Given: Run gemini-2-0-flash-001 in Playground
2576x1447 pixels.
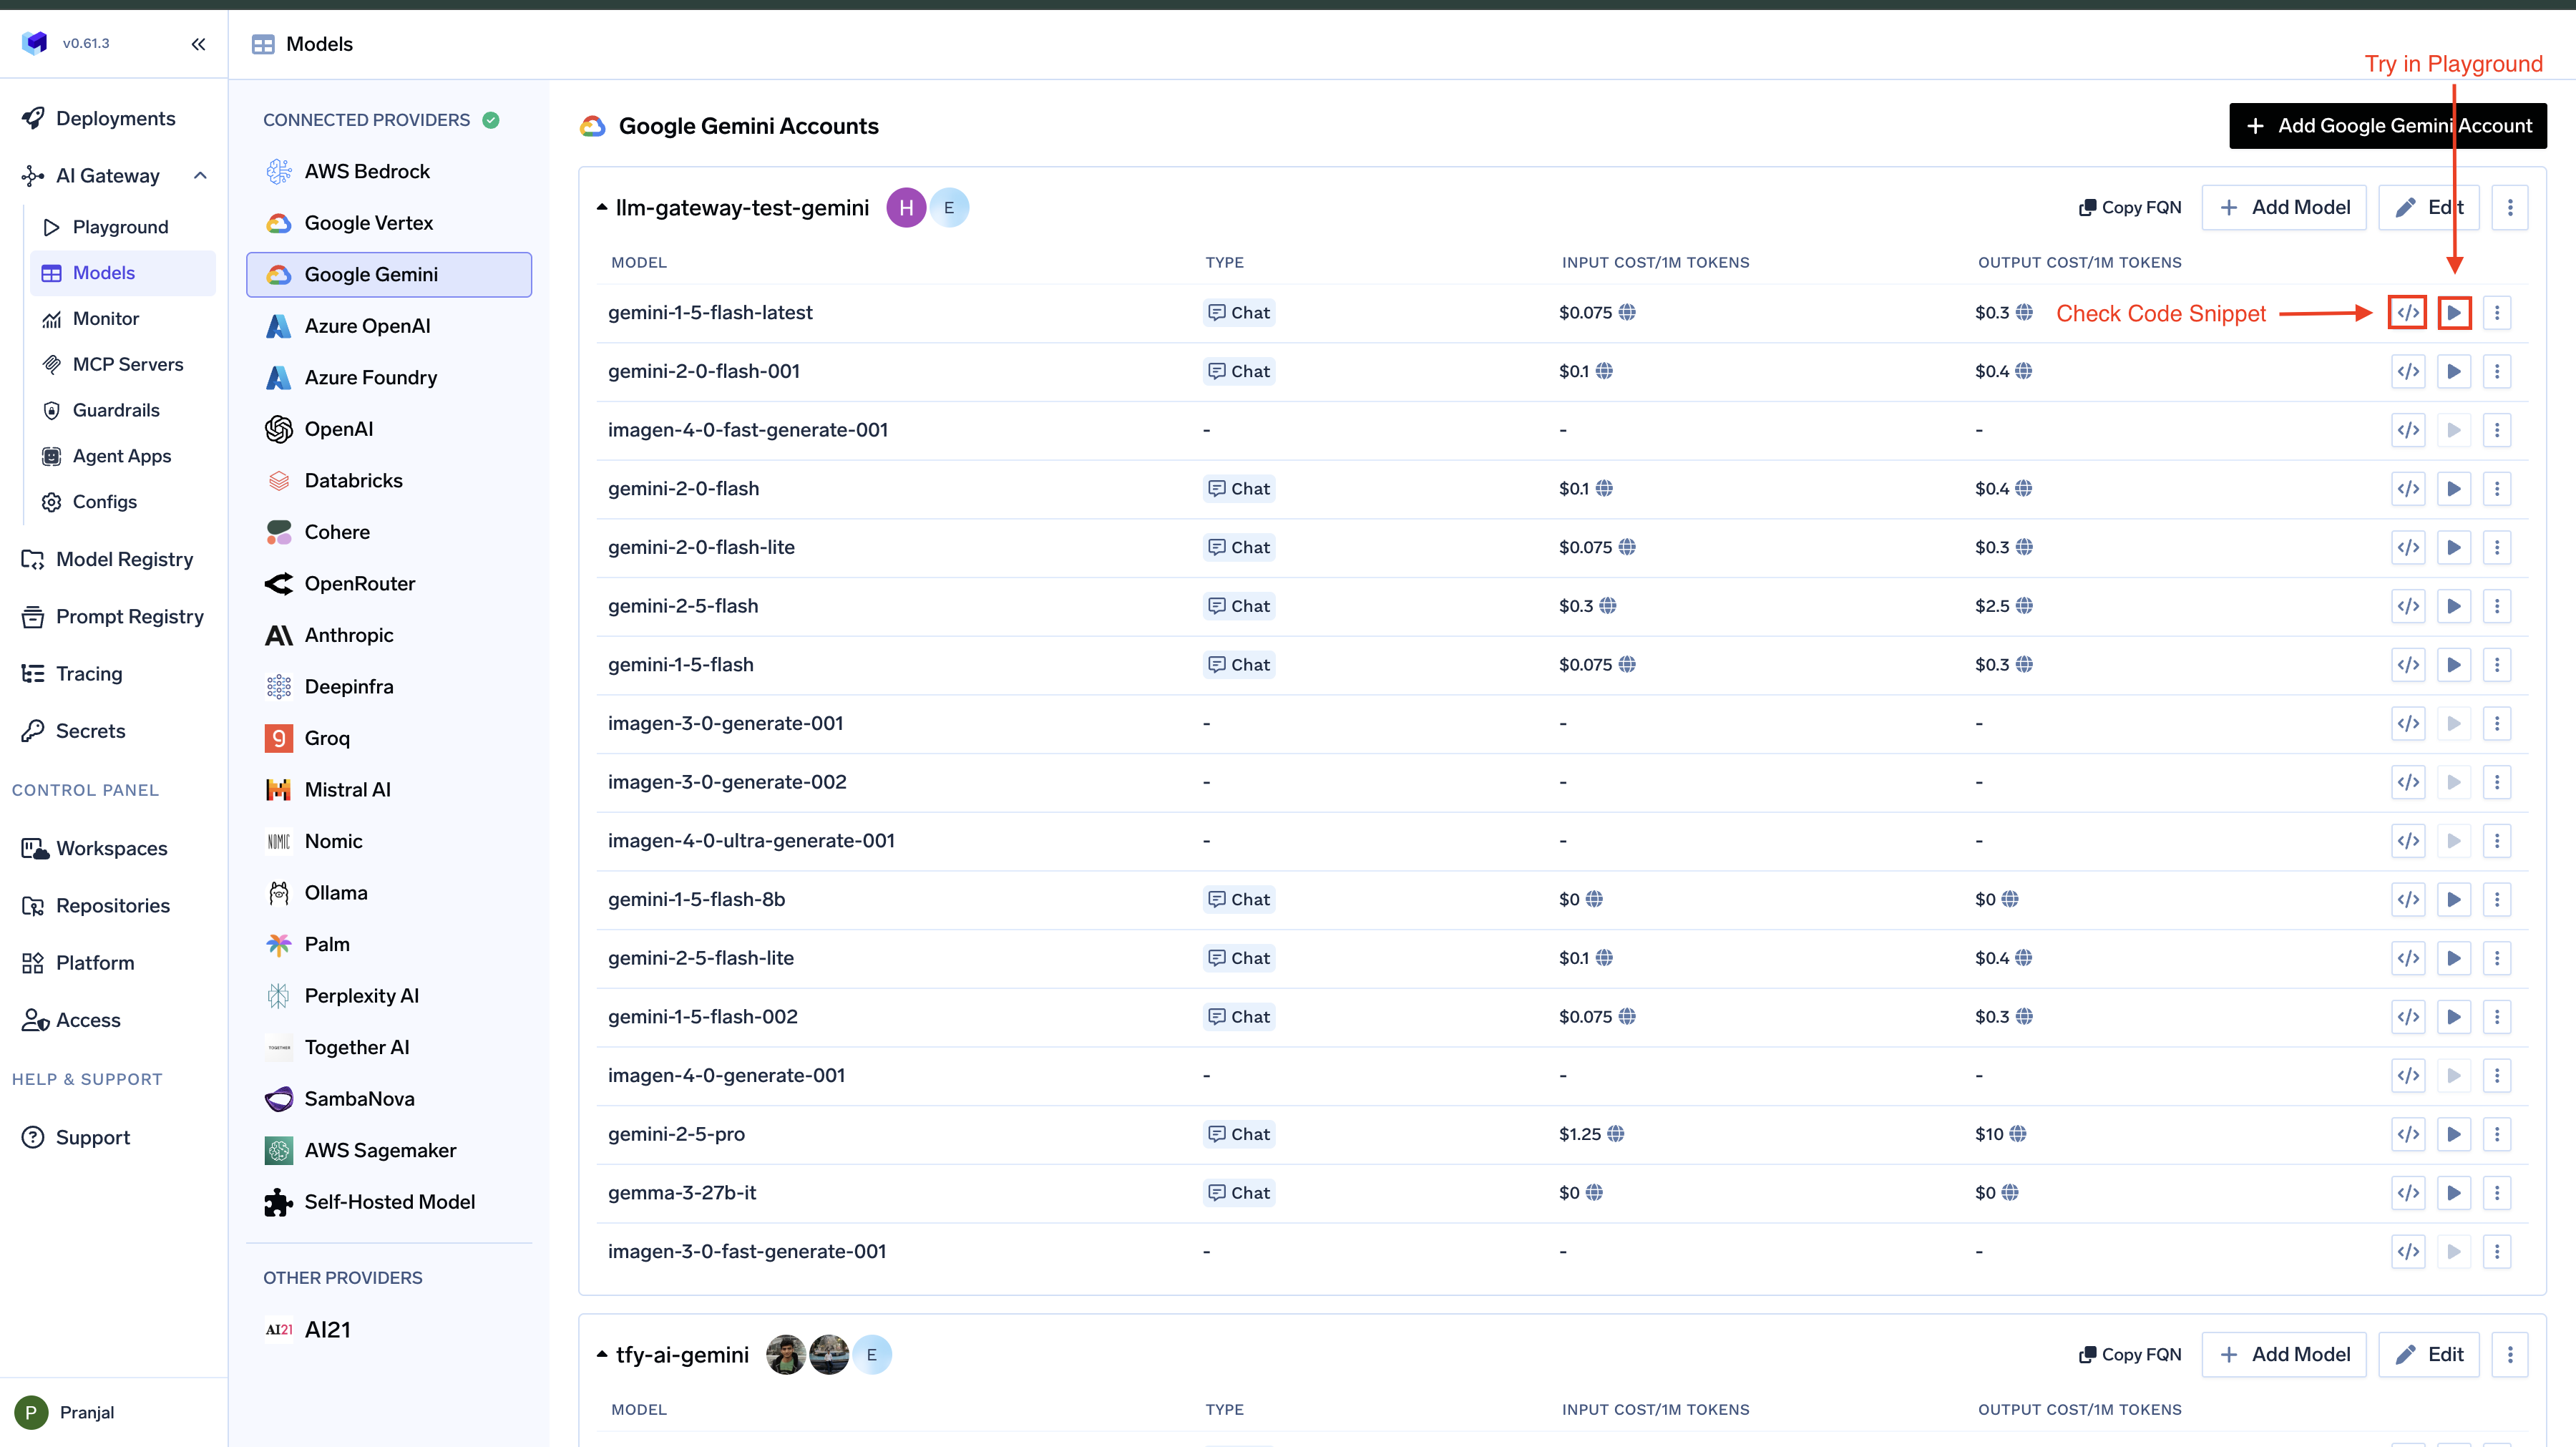Looking at the screenshot, I should (x=2454, y=371).
